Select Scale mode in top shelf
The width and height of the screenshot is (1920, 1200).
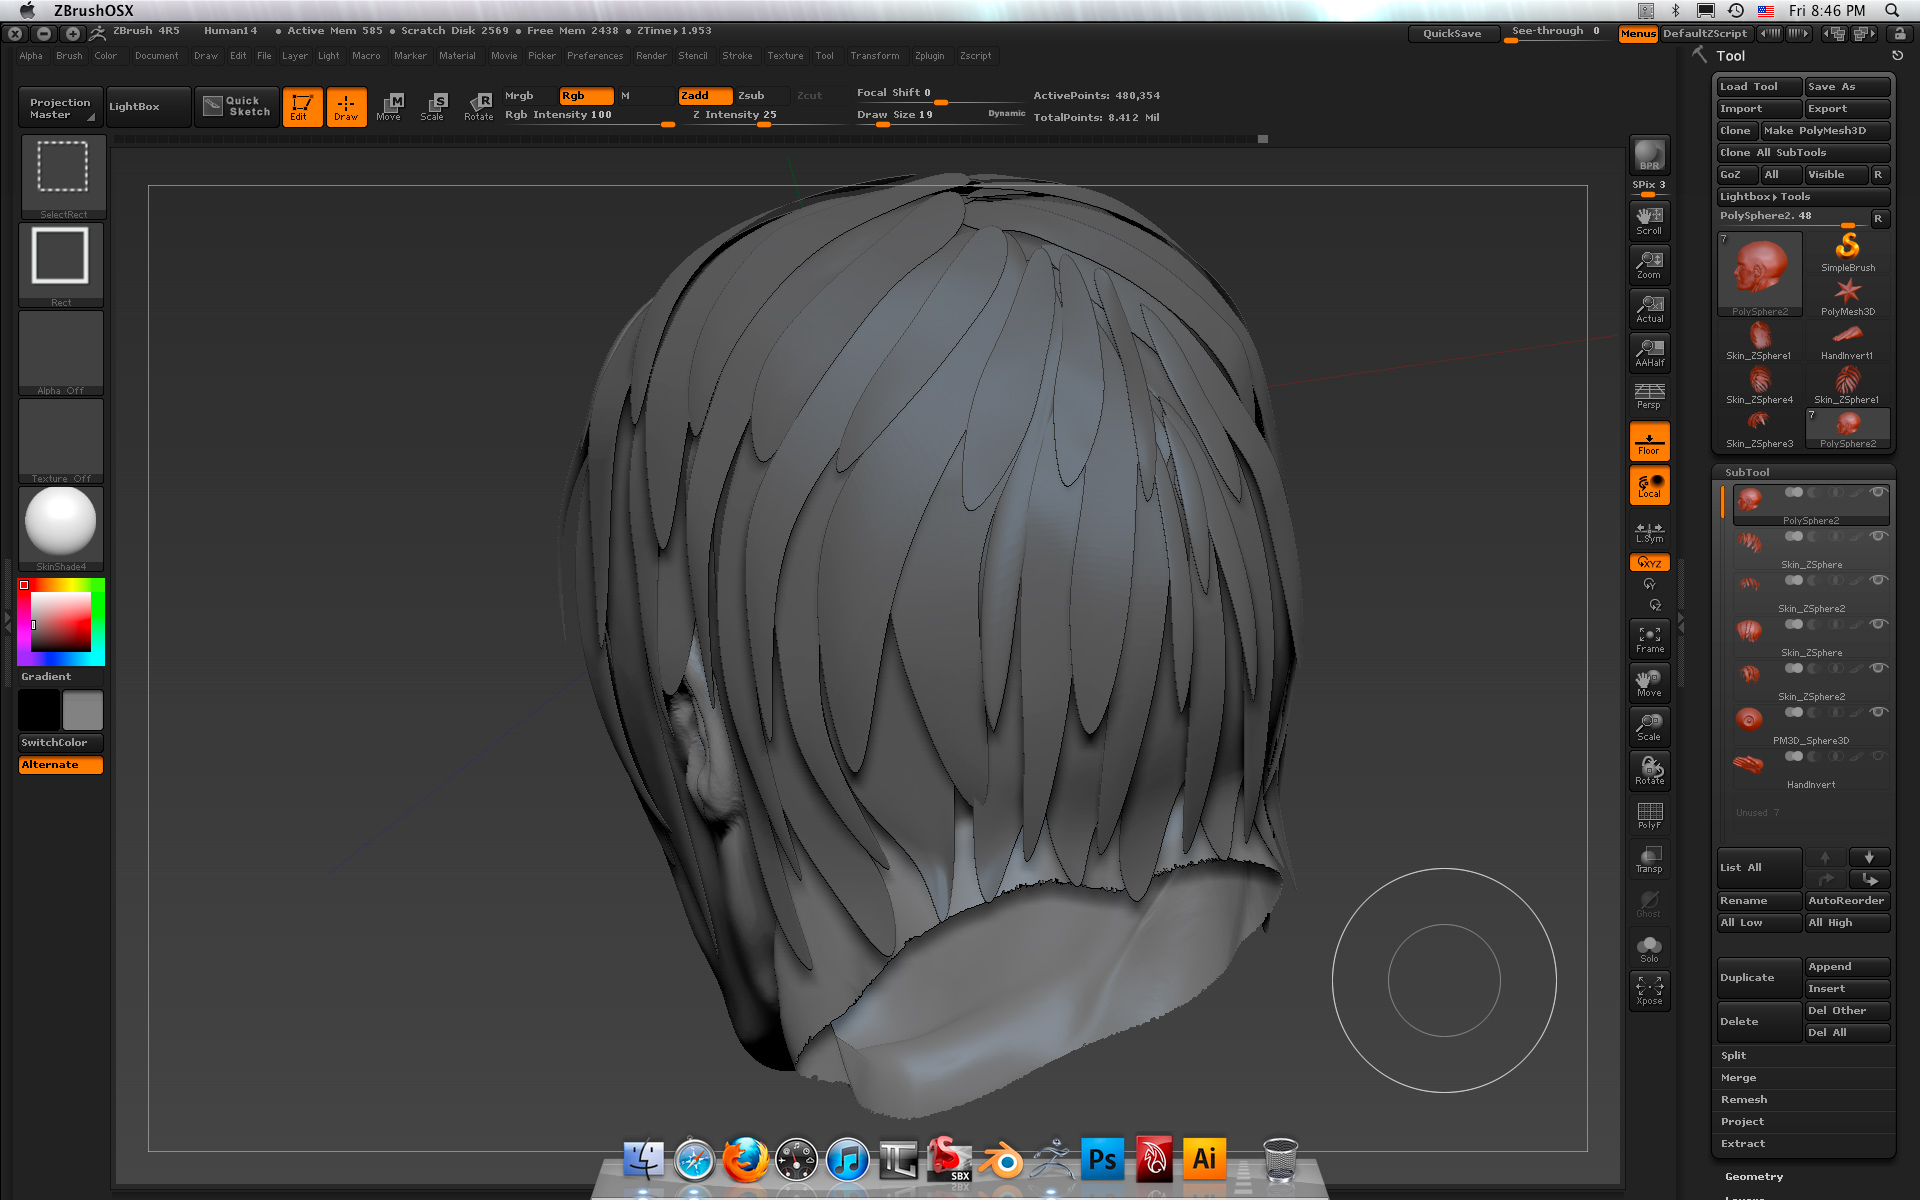click(x=433, y=107)
